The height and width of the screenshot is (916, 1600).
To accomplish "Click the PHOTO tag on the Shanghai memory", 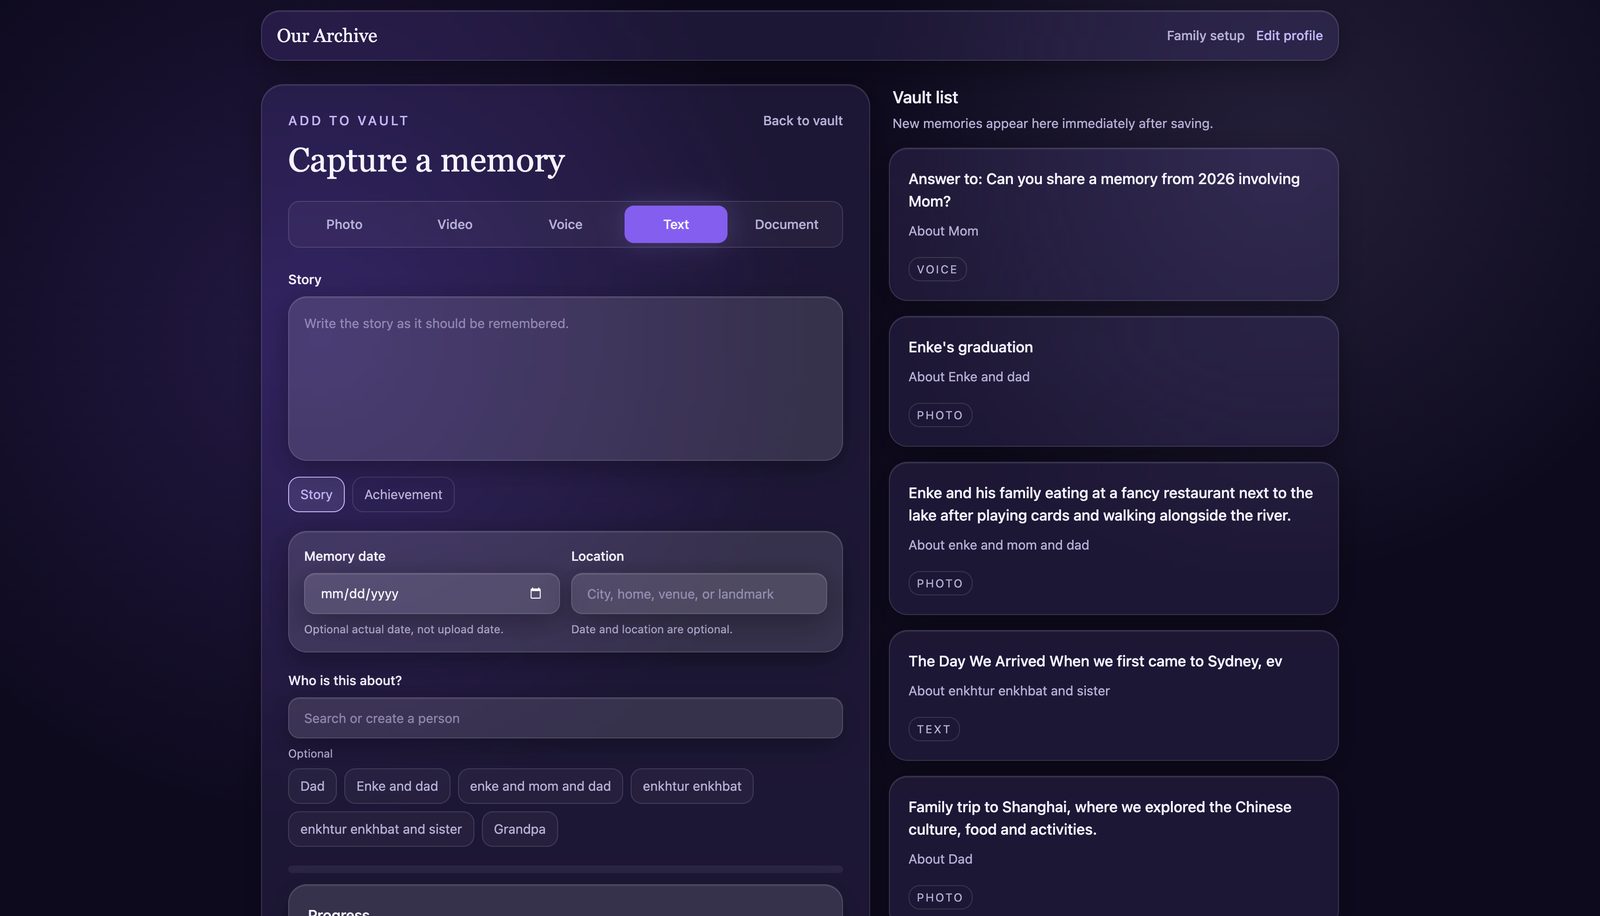I will coord(940,897).
